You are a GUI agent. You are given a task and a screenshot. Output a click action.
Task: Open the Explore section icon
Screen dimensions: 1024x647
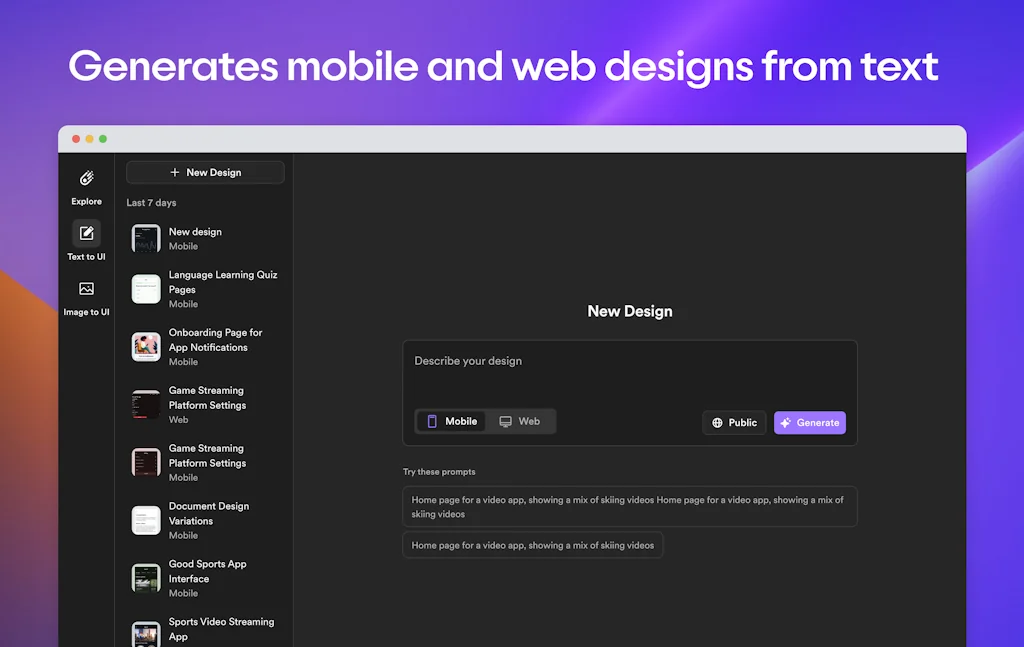coord(86,178)
